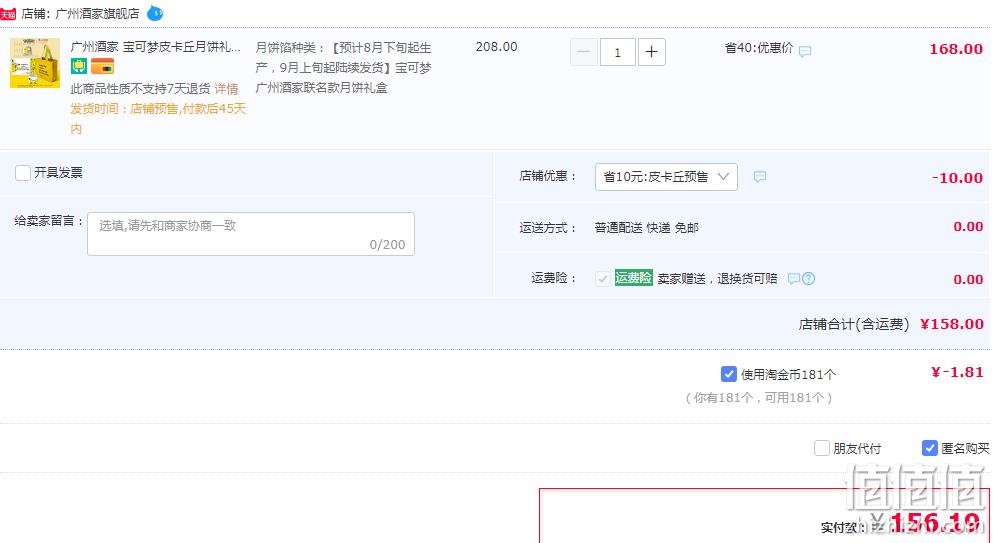Open the blue Wangwang chat icon
The width and height of the screenshot is (994, 543).
point(155,13)
